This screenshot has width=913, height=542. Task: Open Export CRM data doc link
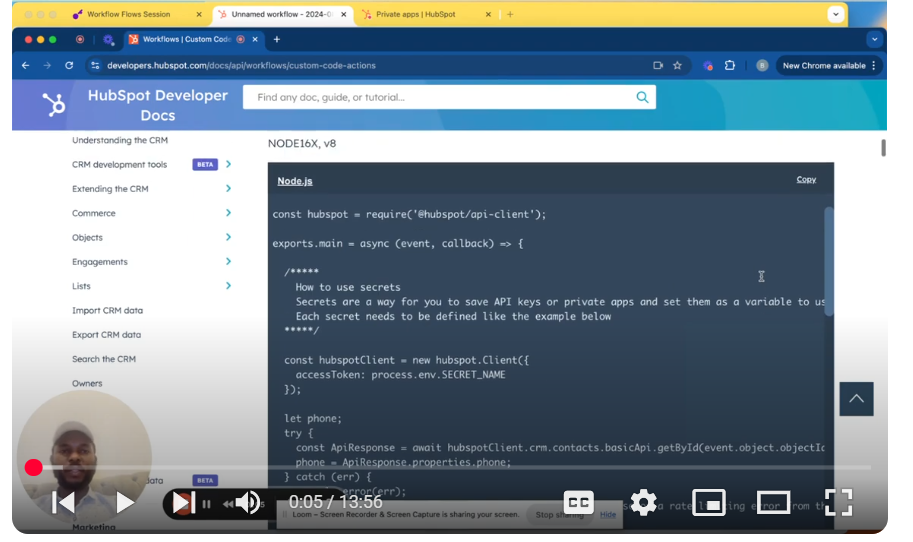pyautogui.click(x=107, y=335)
